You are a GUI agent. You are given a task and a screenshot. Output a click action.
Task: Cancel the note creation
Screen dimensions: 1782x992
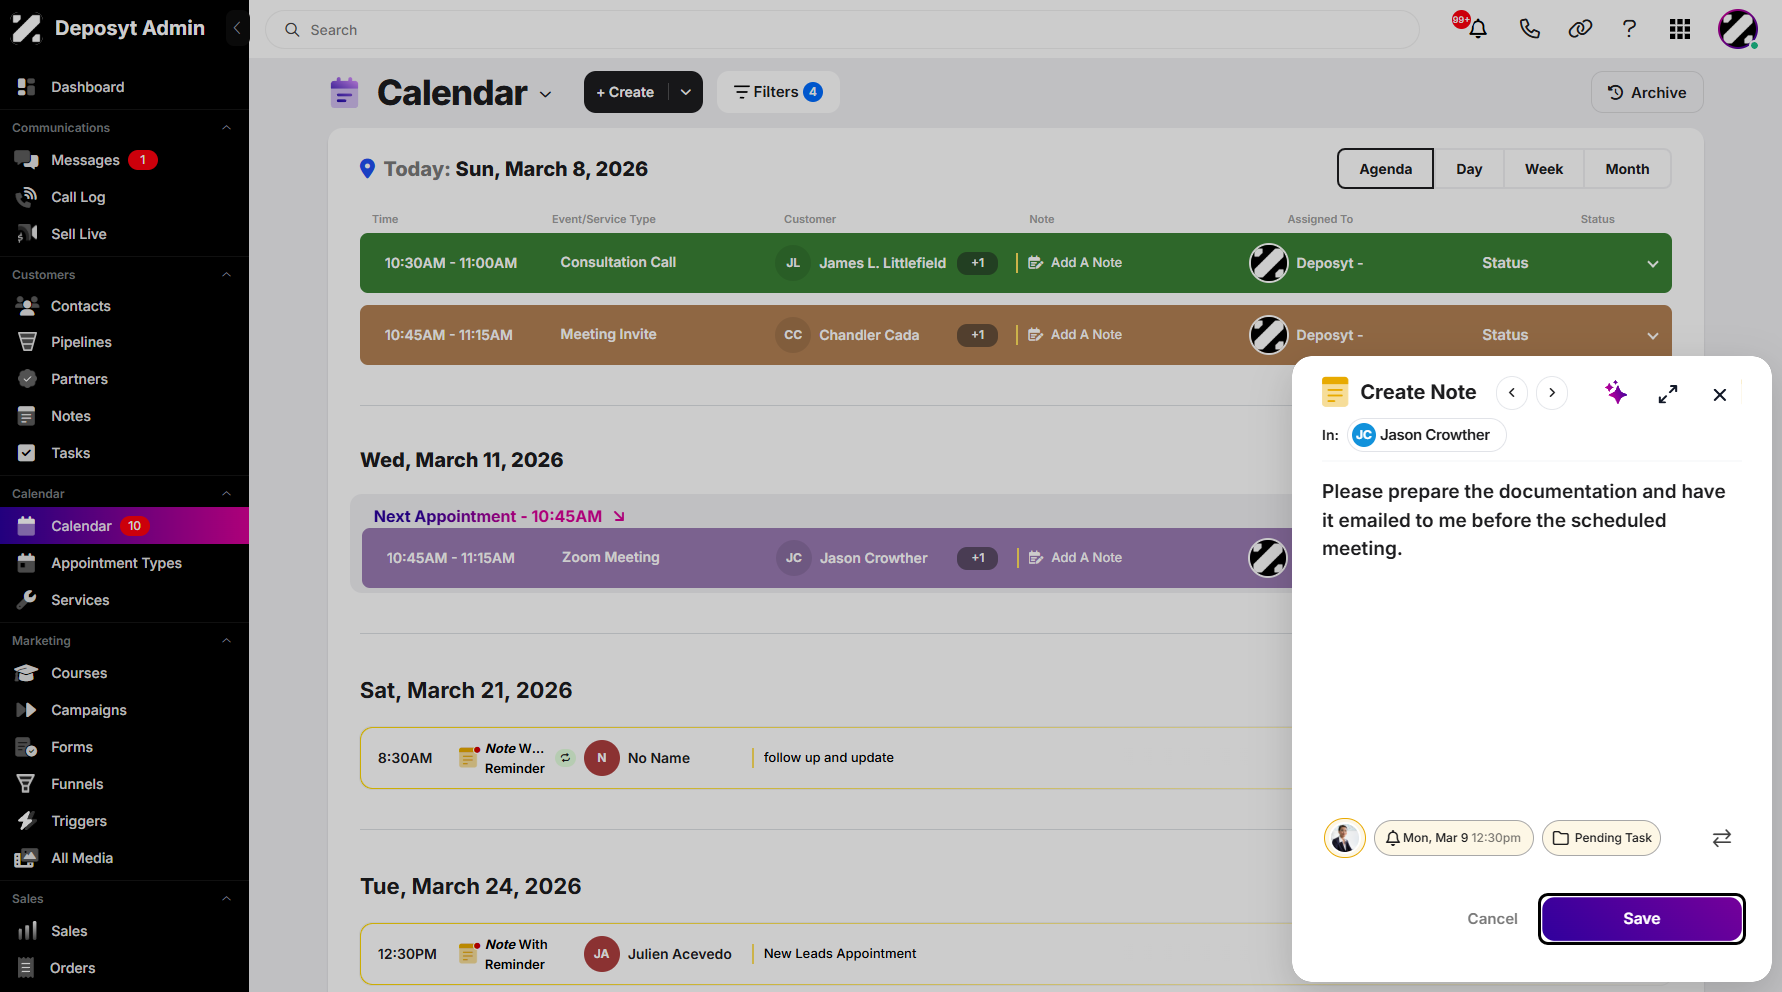click(1492, 919)
